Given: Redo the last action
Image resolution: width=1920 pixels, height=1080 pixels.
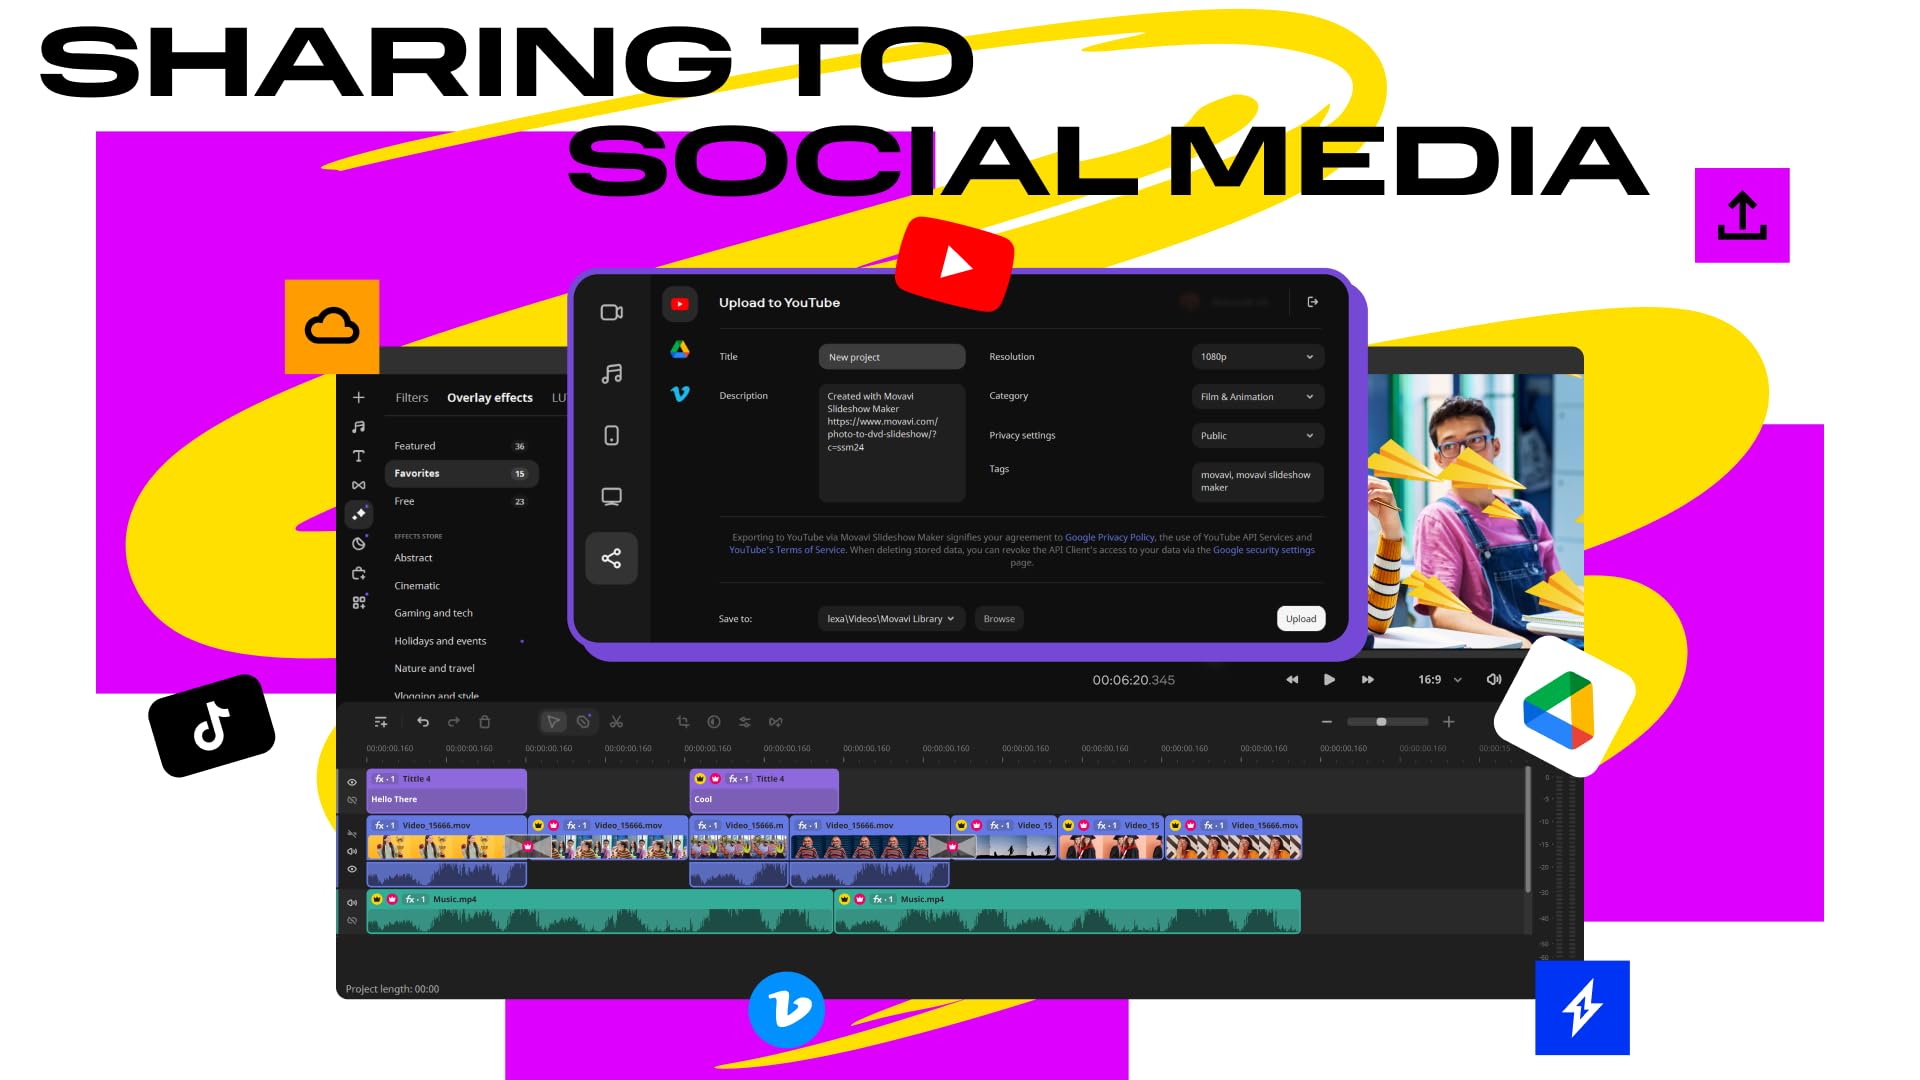Looking at the screenshot, I should pos(454,722).
